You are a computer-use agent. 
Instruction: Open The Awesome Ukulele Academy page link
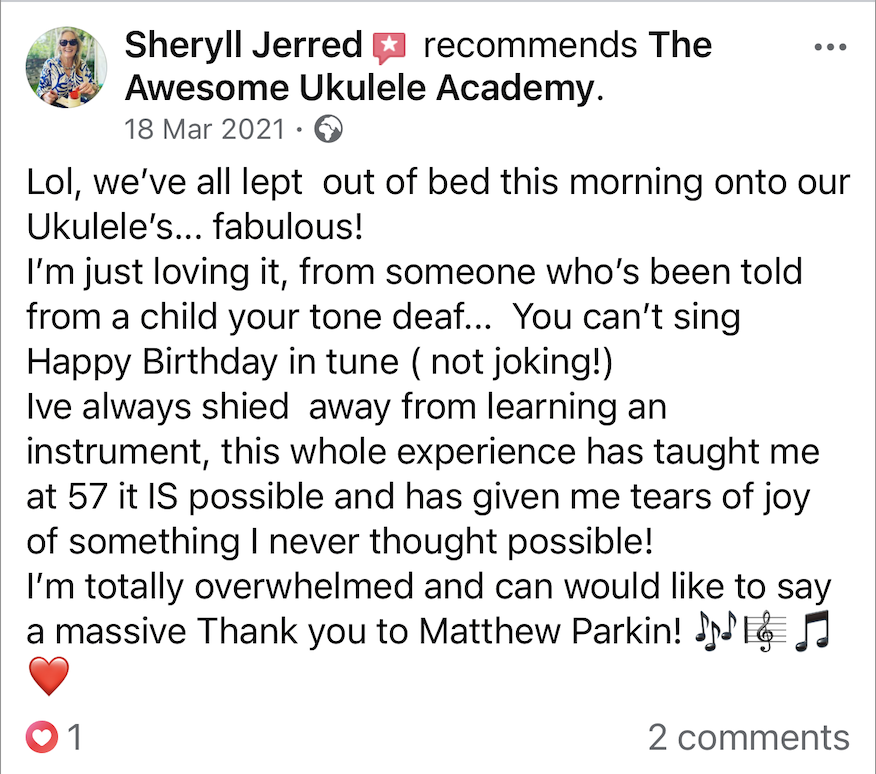(418, 66)
